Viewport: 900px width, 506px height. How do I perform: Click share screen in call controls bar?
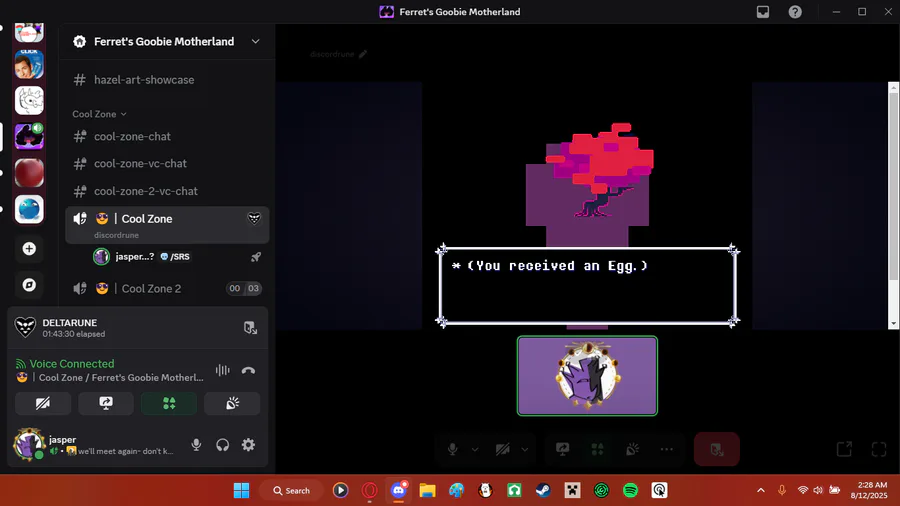tap(562, 449)
